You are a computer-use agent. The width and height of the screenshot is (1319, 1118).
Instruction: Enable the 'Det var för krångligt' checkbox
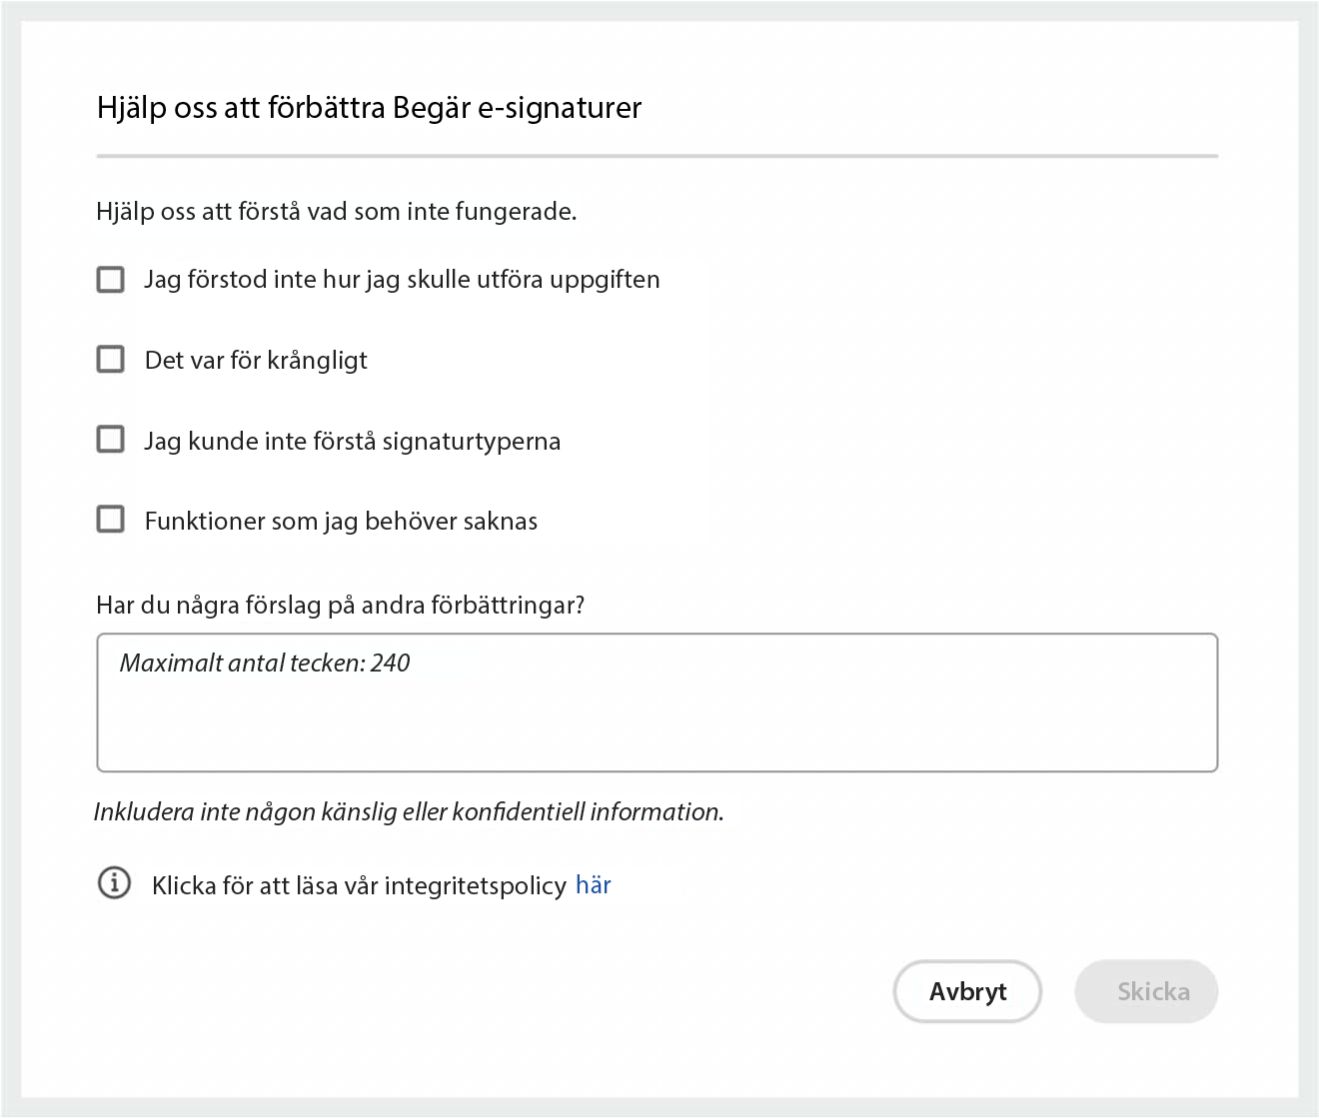[109, 359]
